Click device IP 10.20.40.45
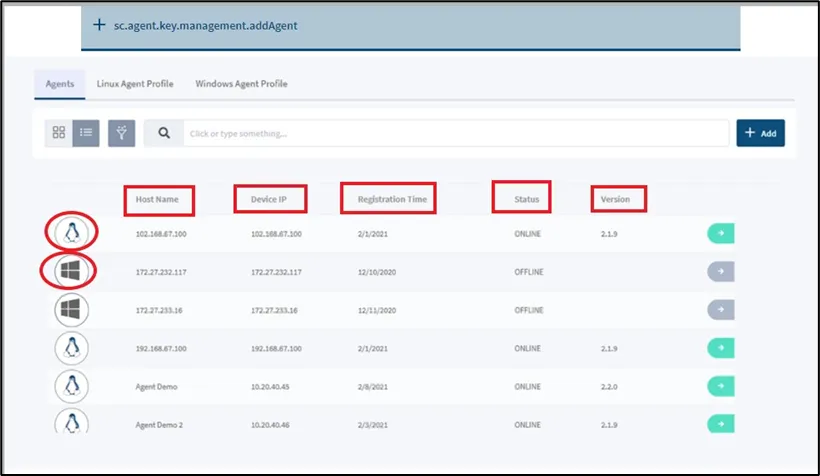The height and width of the screenshot is (476, 820). click(270, 387)
